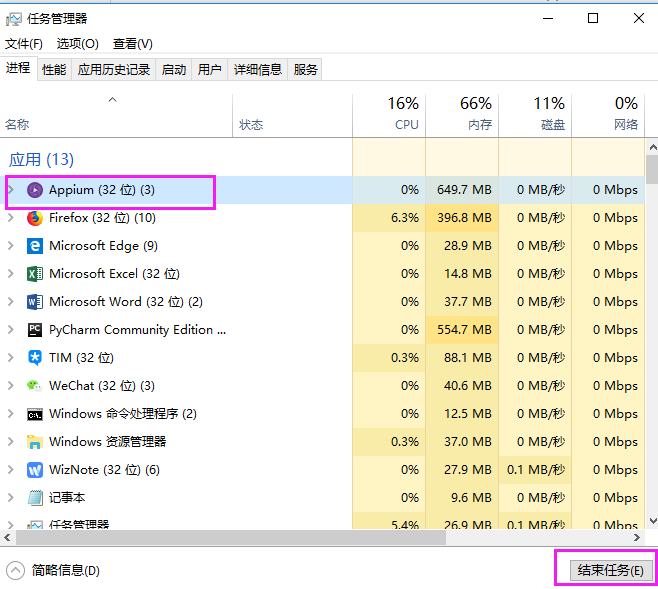Viewport: 658px width, 589px height.
Task: Click the Appium app icon
Action: [35, 190]
